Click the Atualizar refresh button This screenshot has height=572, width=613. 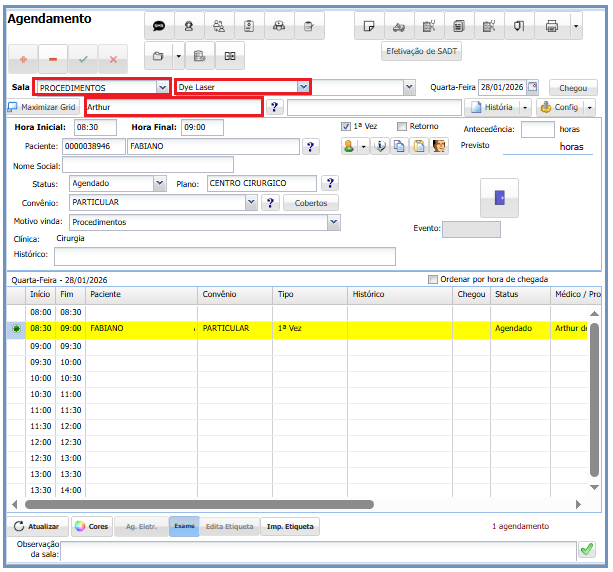coord(37,526)
